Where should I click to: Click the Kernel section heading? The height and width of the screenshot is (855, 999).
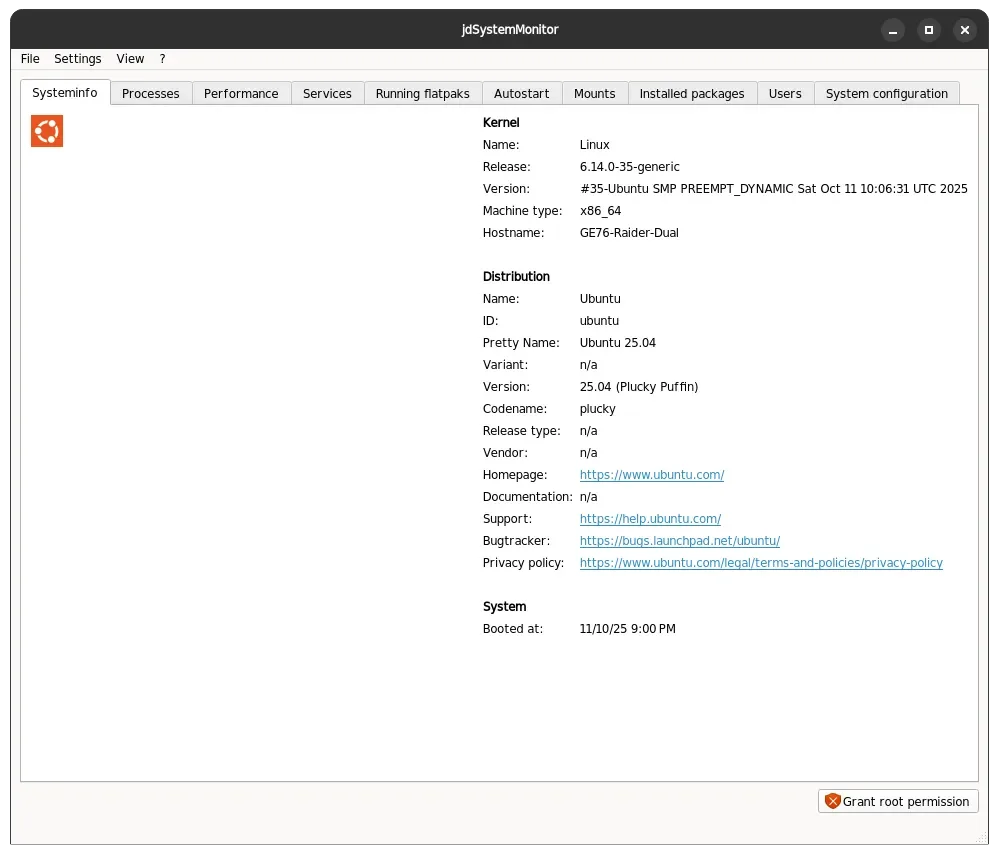[501, 122]
